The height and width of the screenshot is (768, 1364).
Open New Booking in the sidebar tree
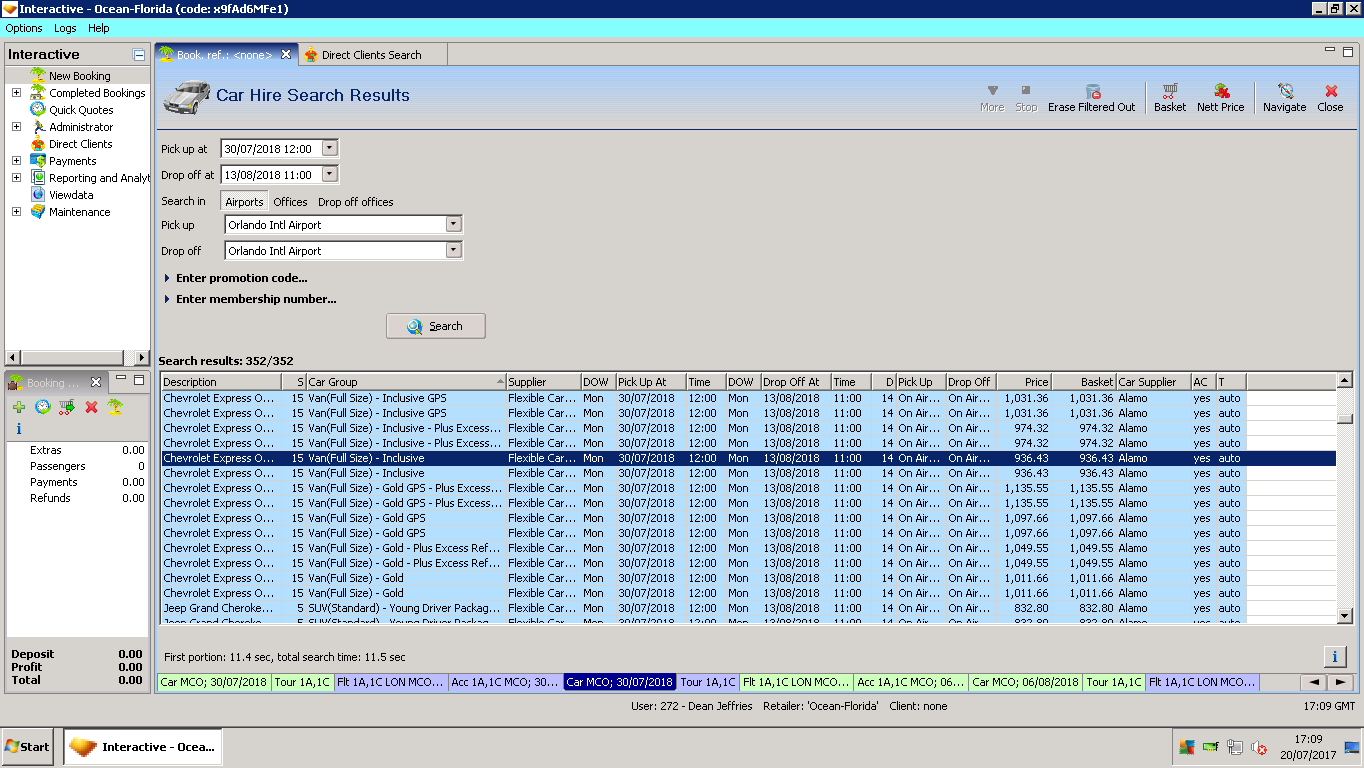point(79,76)
